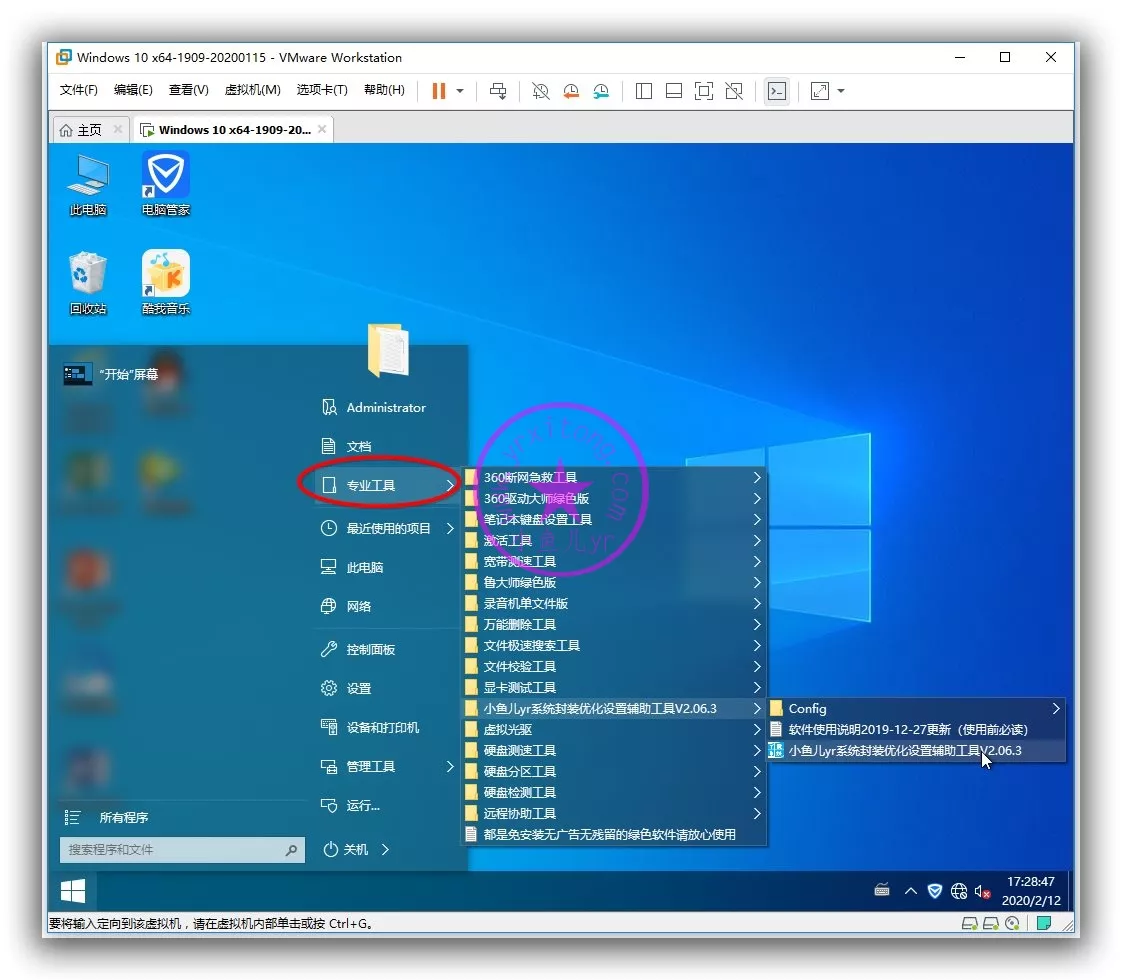Expand the Config folder submenu
The width and height of the screenshot is (1122, 980).
[1055, 708]
